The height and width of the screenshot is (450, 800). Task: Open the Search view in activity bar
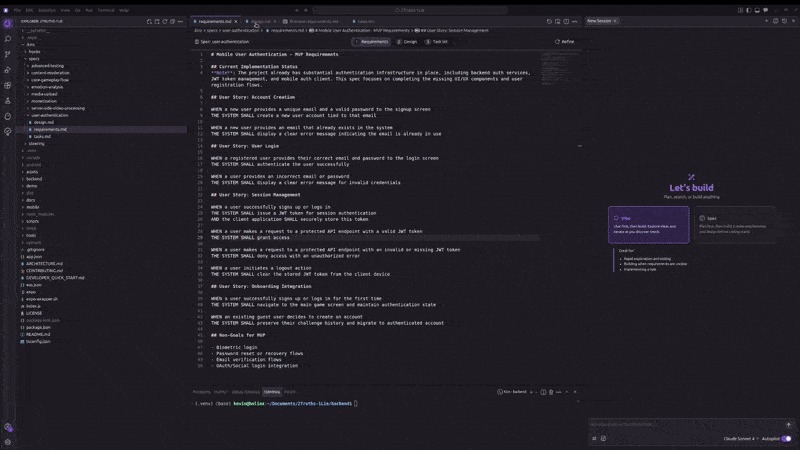tap(8, 39)
